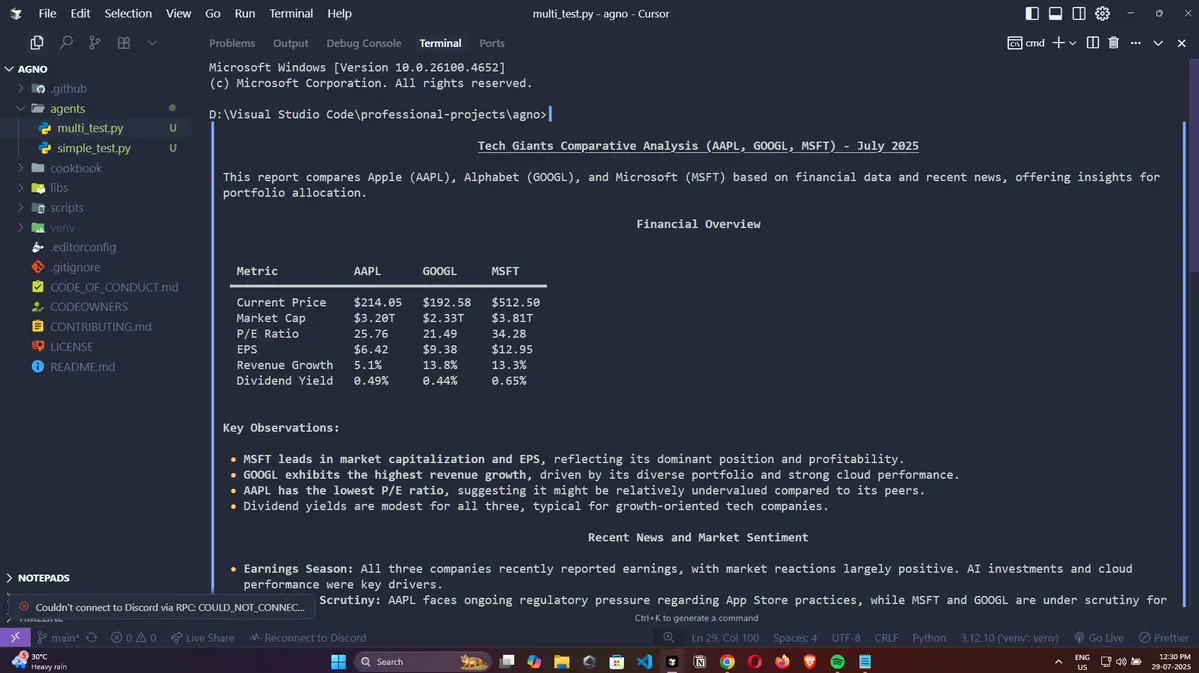Open the Go menu

[213, 13]
